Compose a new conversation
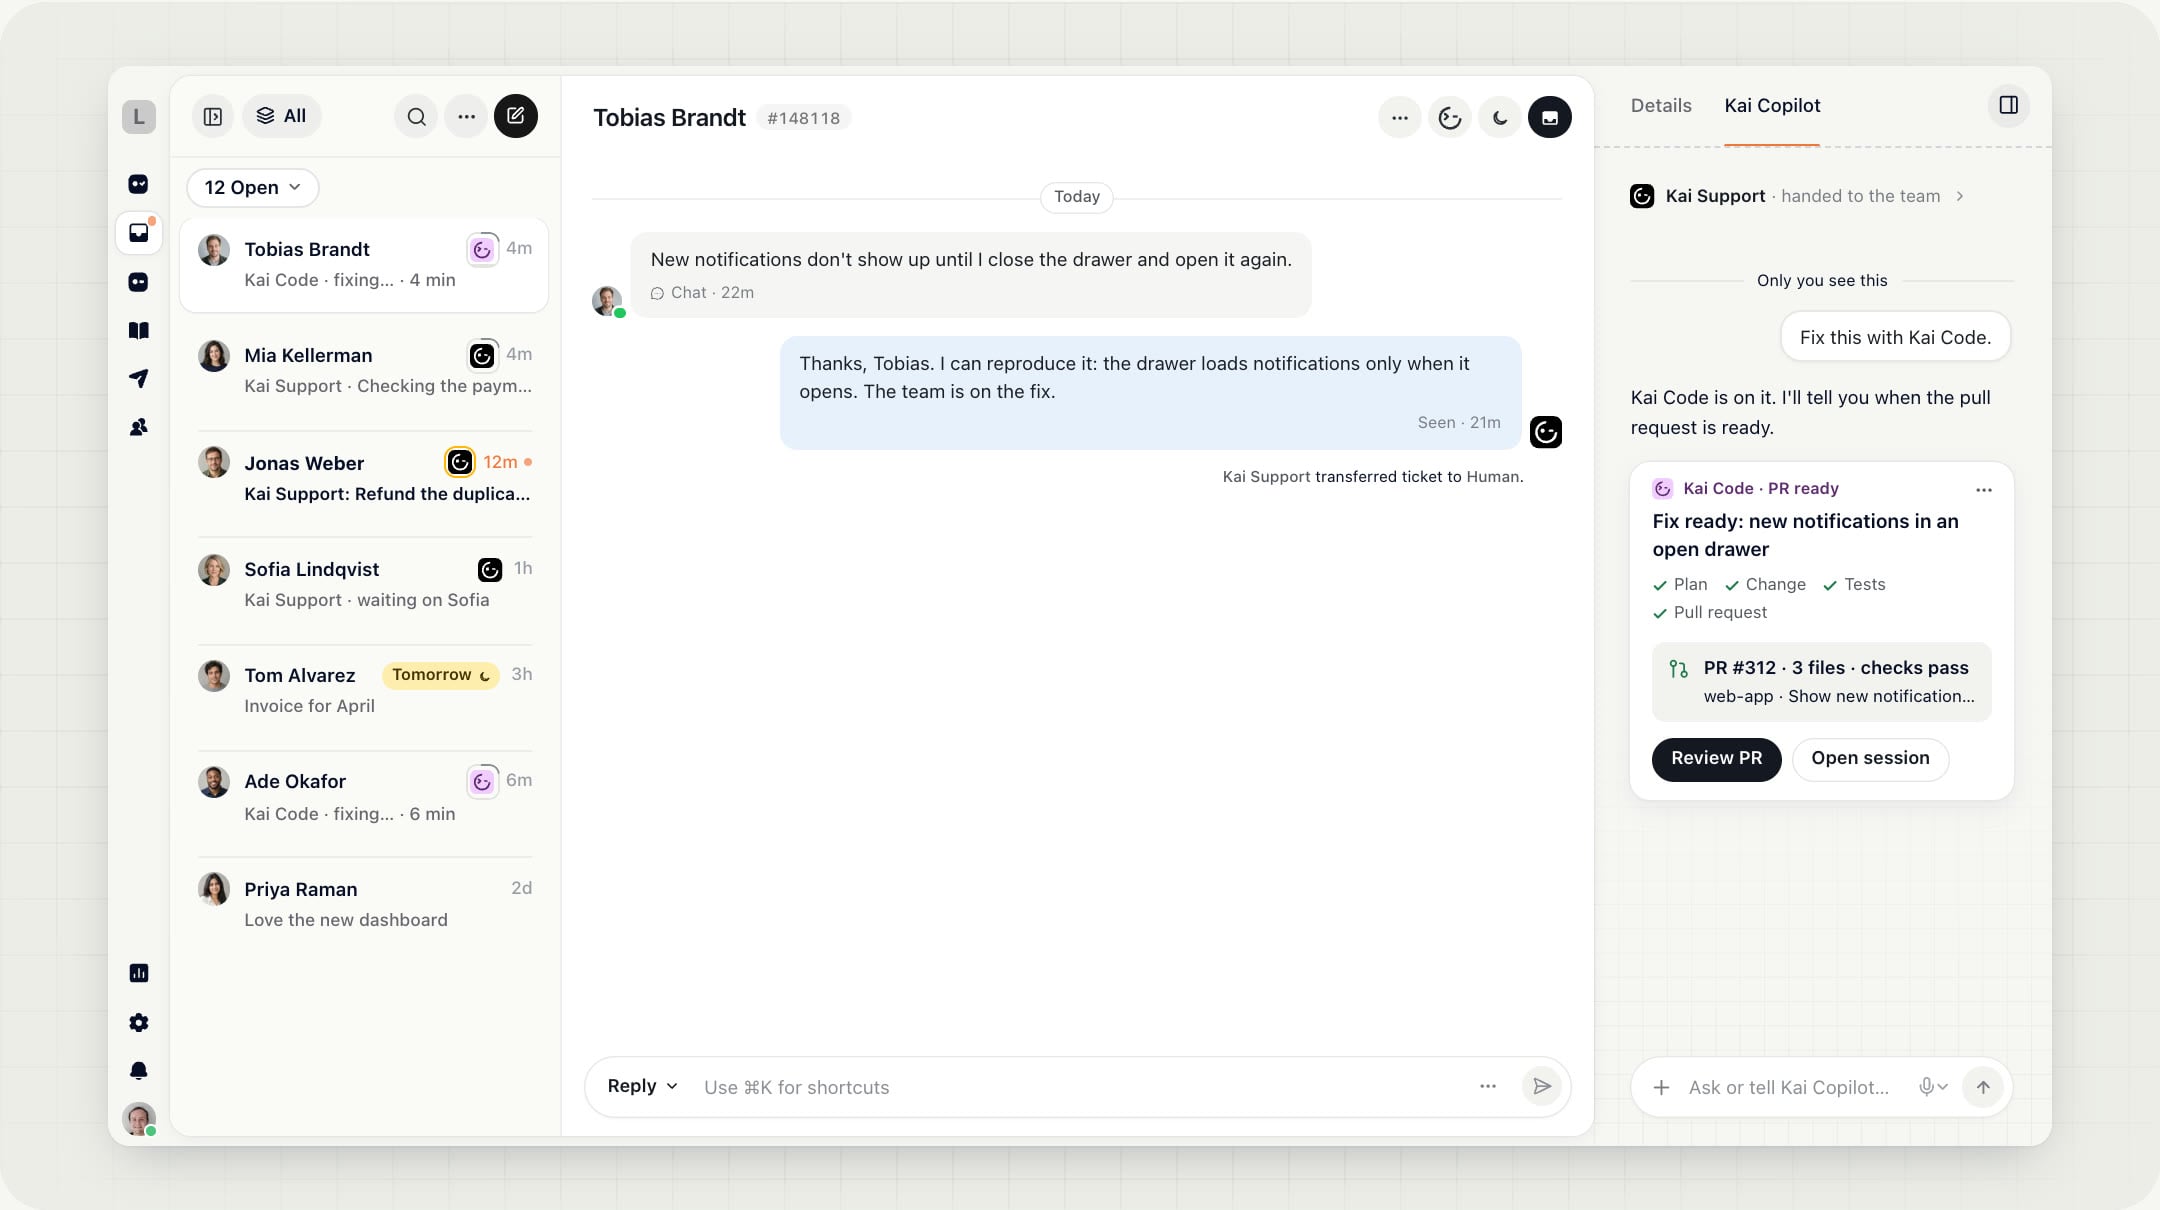 (516, 116)
